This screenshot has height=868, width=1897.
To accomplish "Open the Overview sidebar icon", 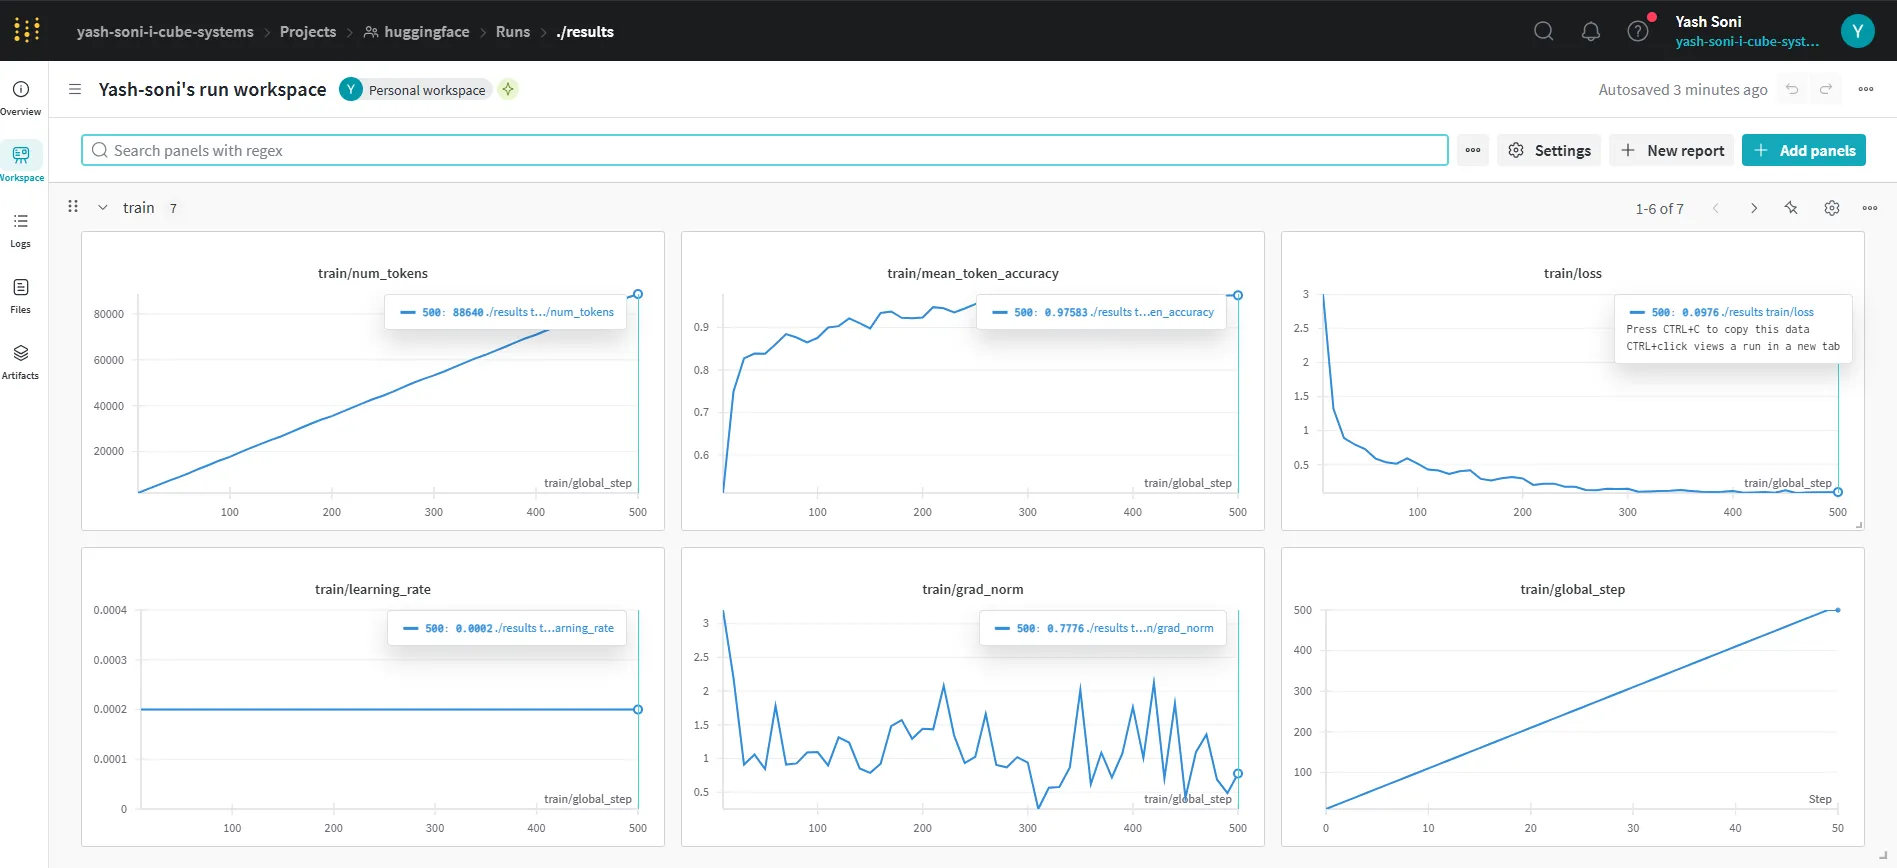I will pyautogui.click(x=20, y=97).
